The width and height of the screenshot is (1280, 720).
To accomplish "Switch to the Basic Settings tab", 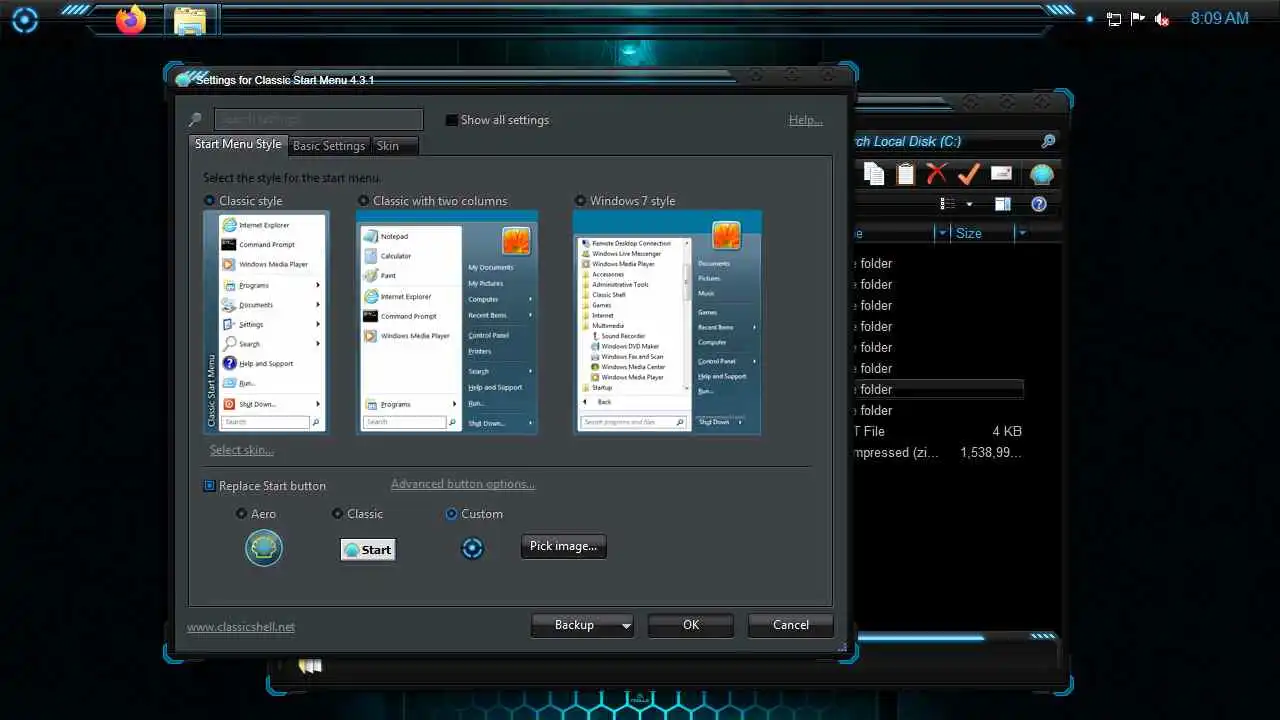I will click(x=329, y=146).
